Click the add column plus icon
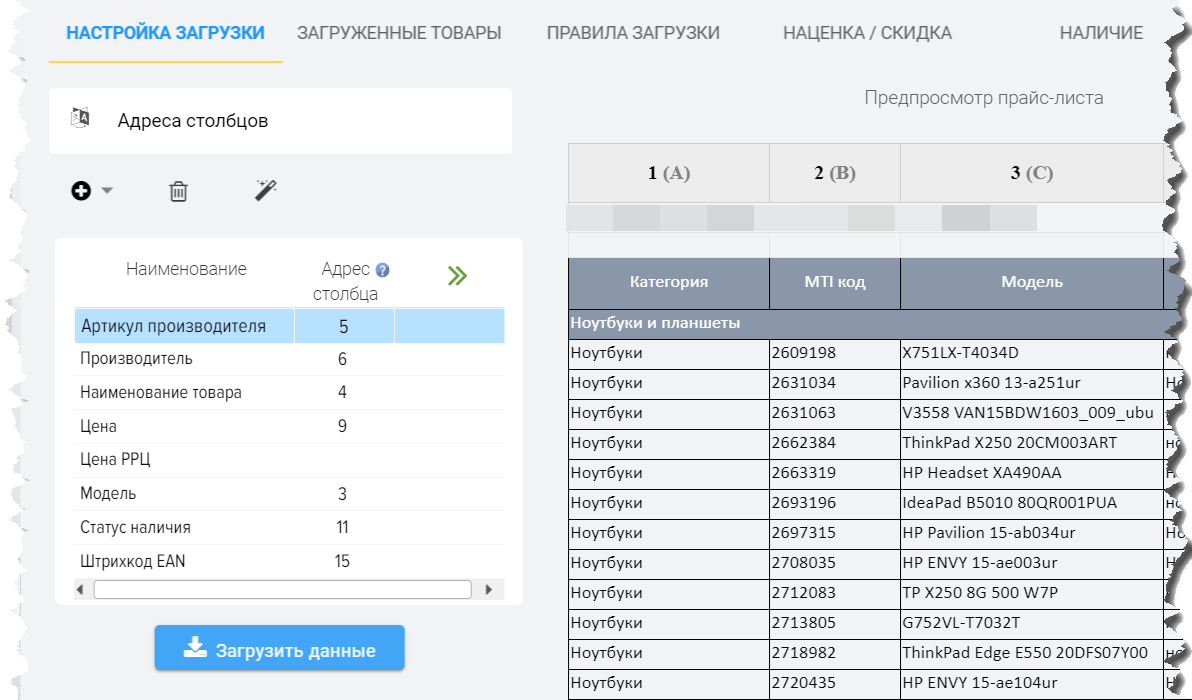Image resolution: width=1192 pixels, height=700 pixels. pyautogui.click(x=81, y=190)
